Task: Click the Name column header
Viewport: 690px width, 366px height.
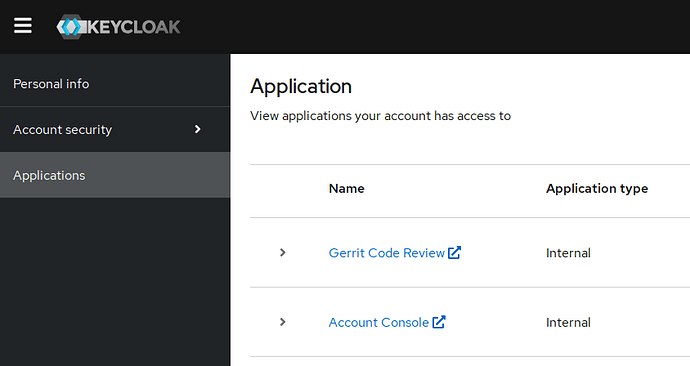Action: point(346,189)
